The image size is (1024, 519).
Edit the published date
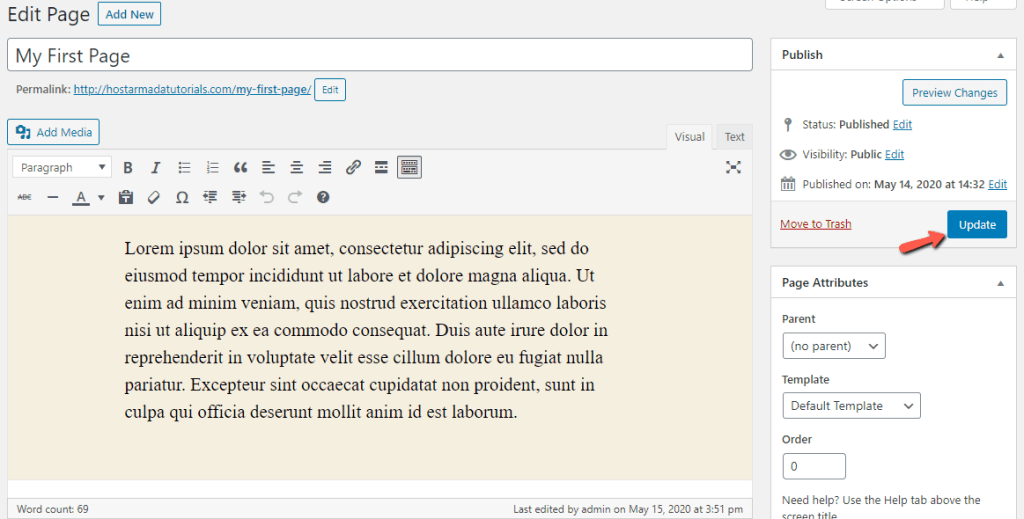tap(997, 184)
